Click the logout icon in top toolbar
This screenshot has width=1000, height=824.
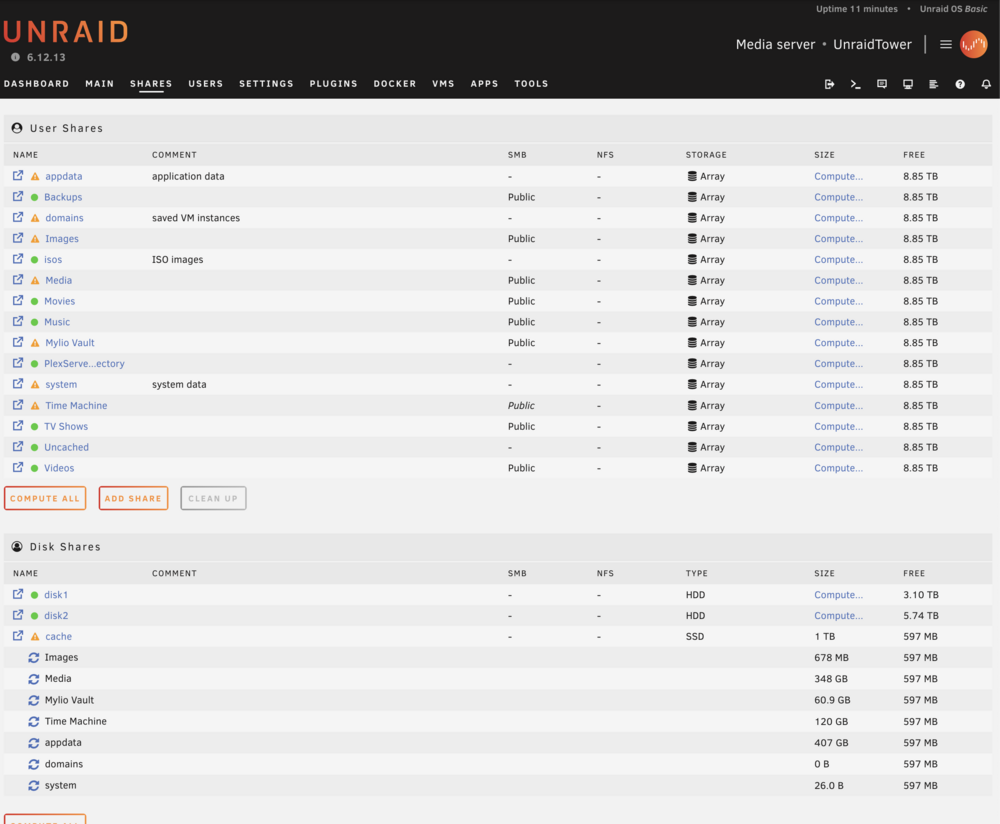[x=829, y=84]
